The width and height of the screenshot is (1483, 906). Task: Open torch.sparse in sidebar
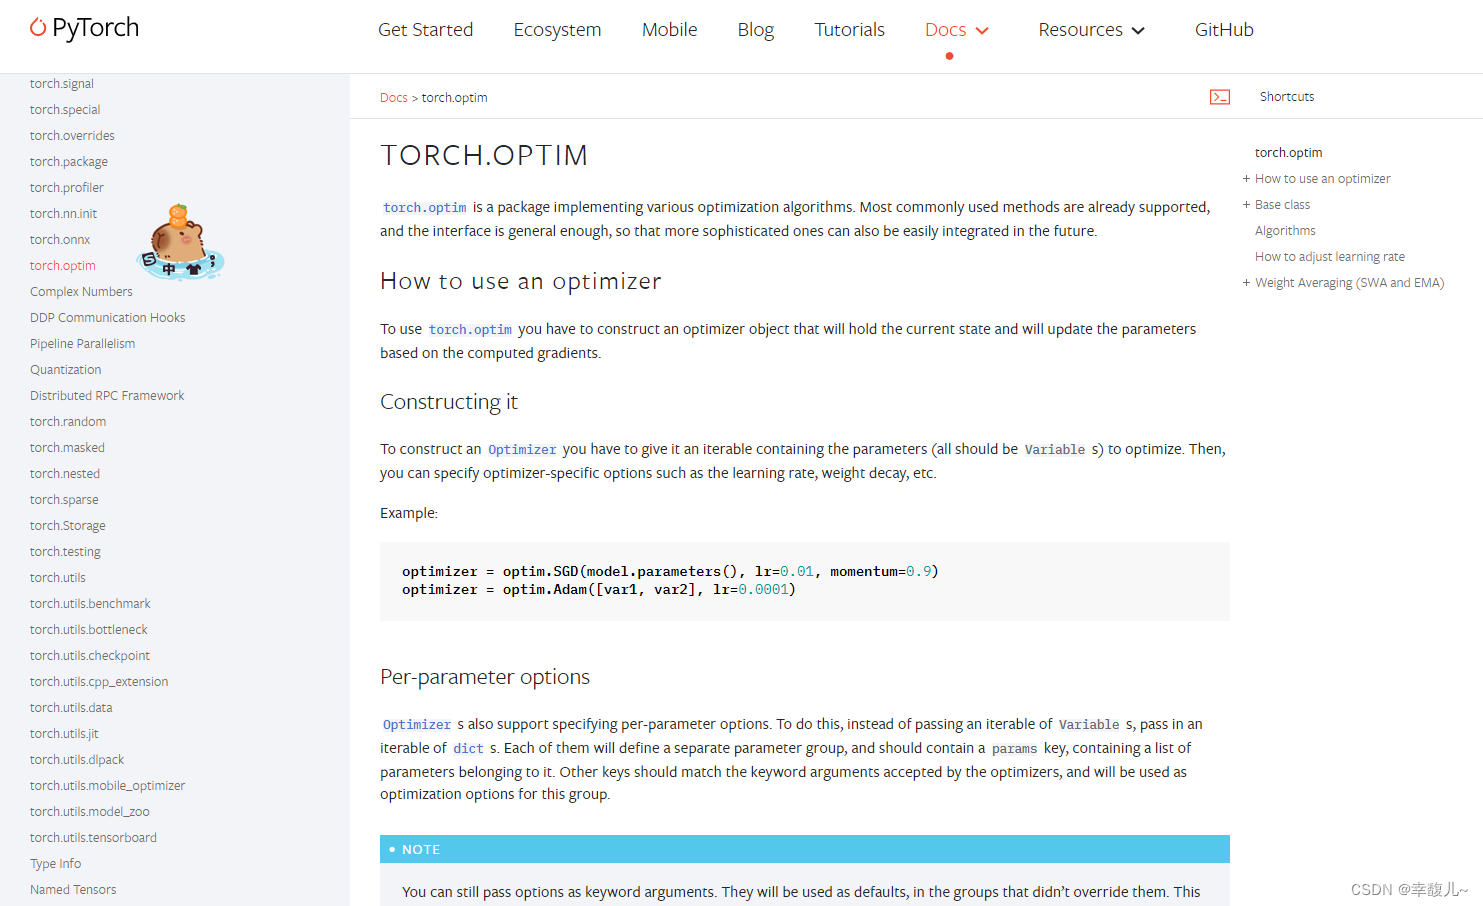point(64,500)
